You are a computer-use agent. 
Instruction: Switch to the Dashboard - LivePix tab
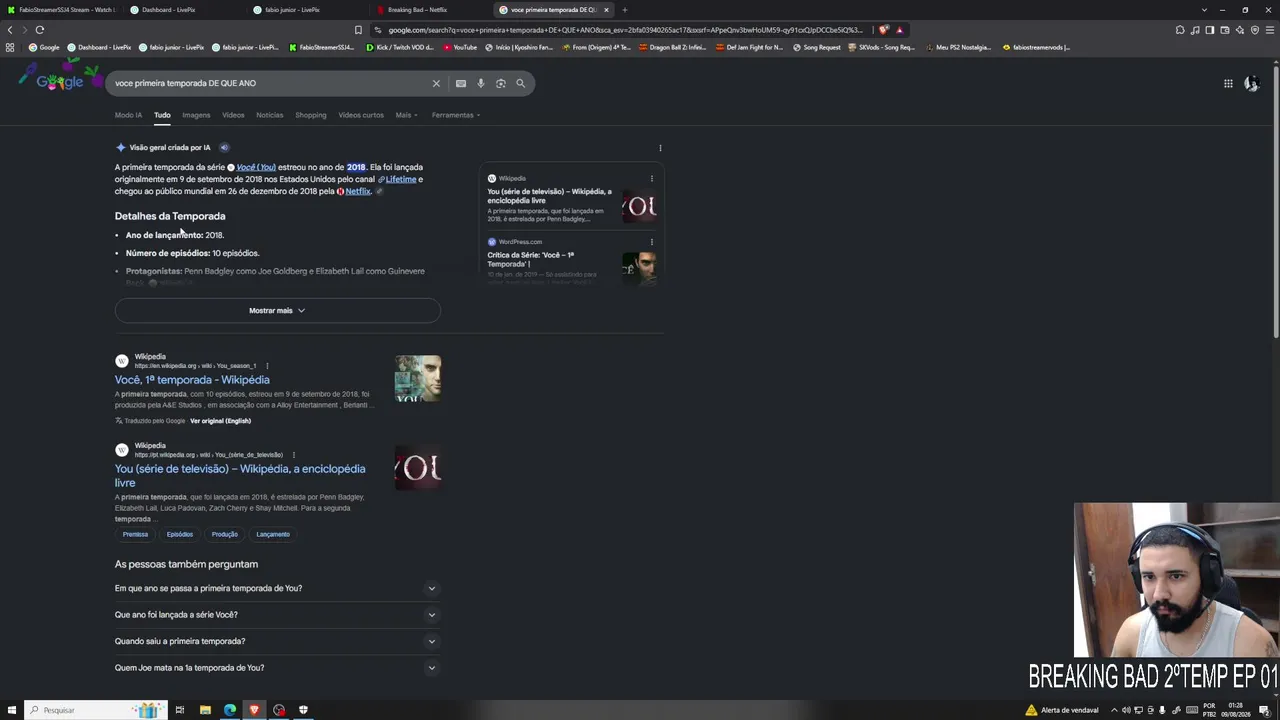click(x=185, y=10)
